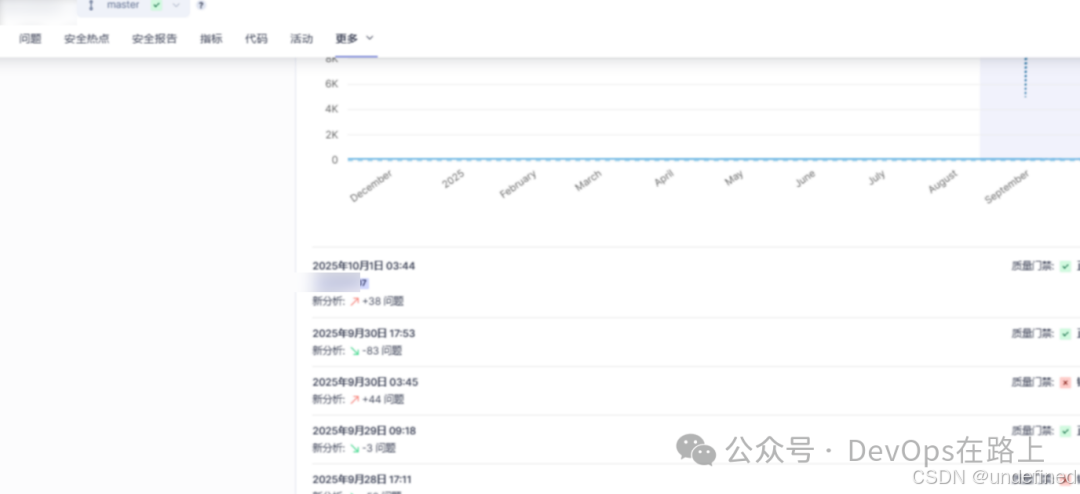
Task: Select analysis entry 2025年10月1日 03:44
Action: click(364, 266)
